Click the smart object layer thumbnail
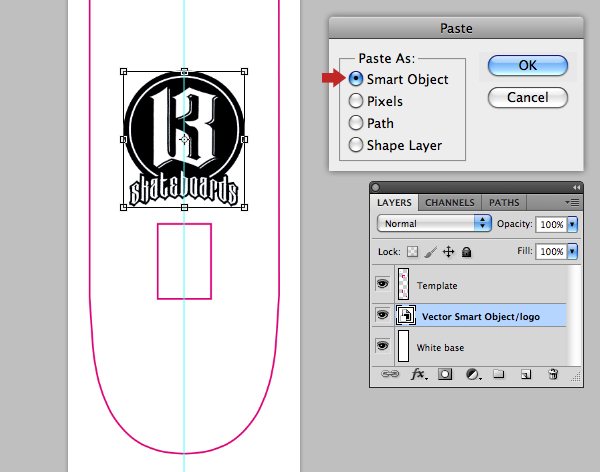 (x=406, y=315)
